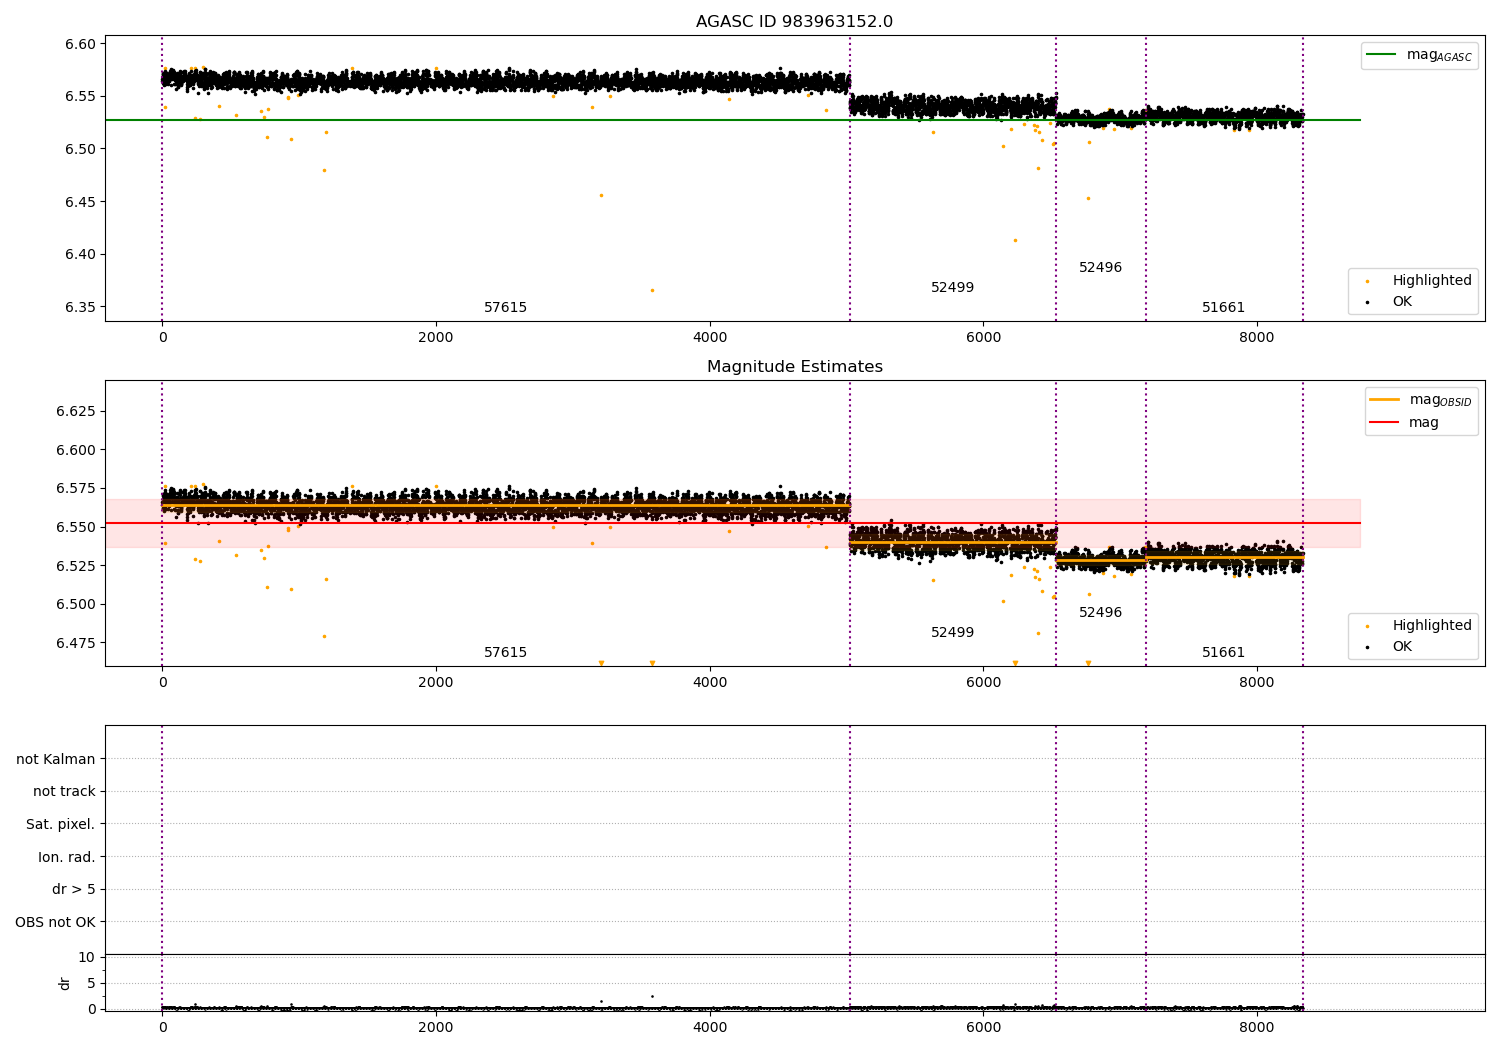This screenshot has height=1050, width=1500.
Task: Click the 6.60 y-axis tick of top plot
Action: [81, 44]
